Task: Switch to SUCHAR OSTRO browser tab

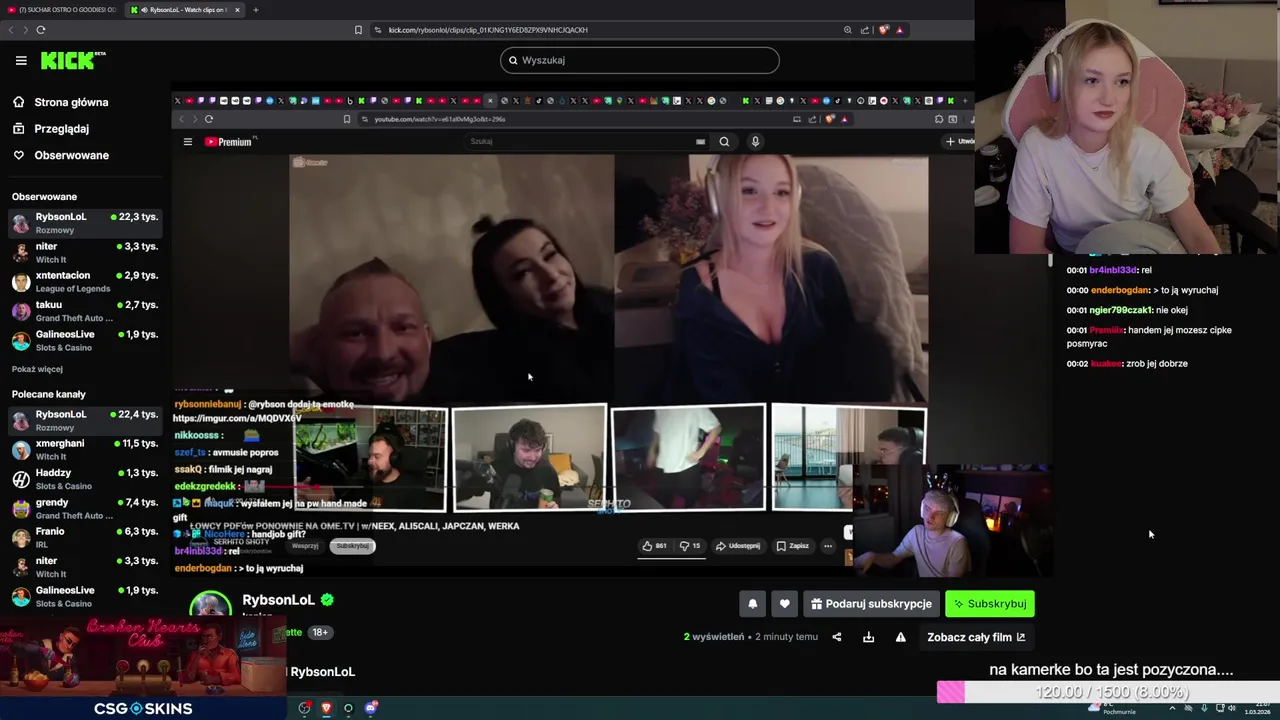Action: 61,10
